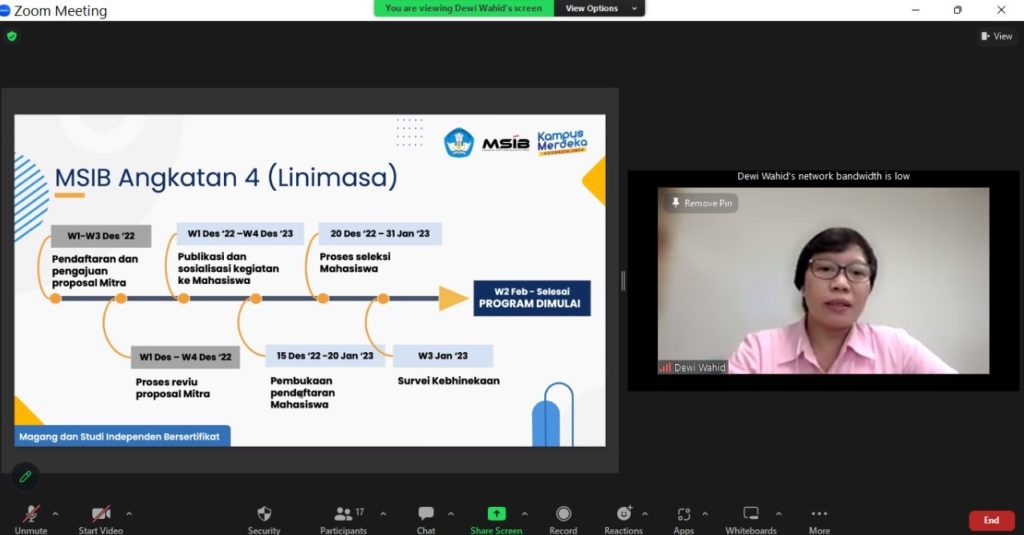Restore down the Zoom window
Screen dimensions: 1024x535
click(957, 10)
